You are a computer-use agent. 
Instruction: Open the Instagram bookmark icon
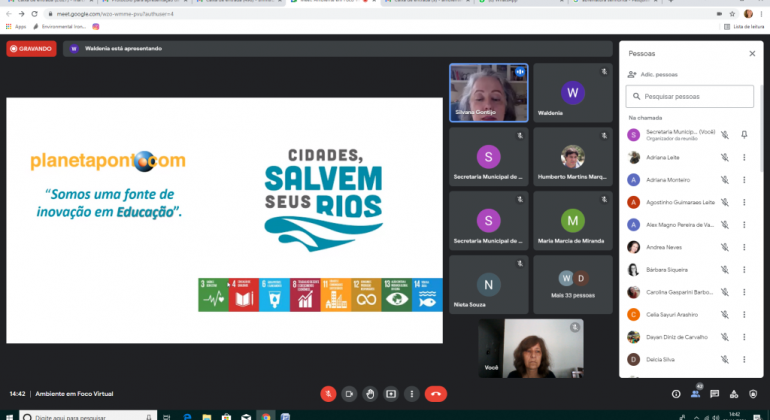pos(96,27)
